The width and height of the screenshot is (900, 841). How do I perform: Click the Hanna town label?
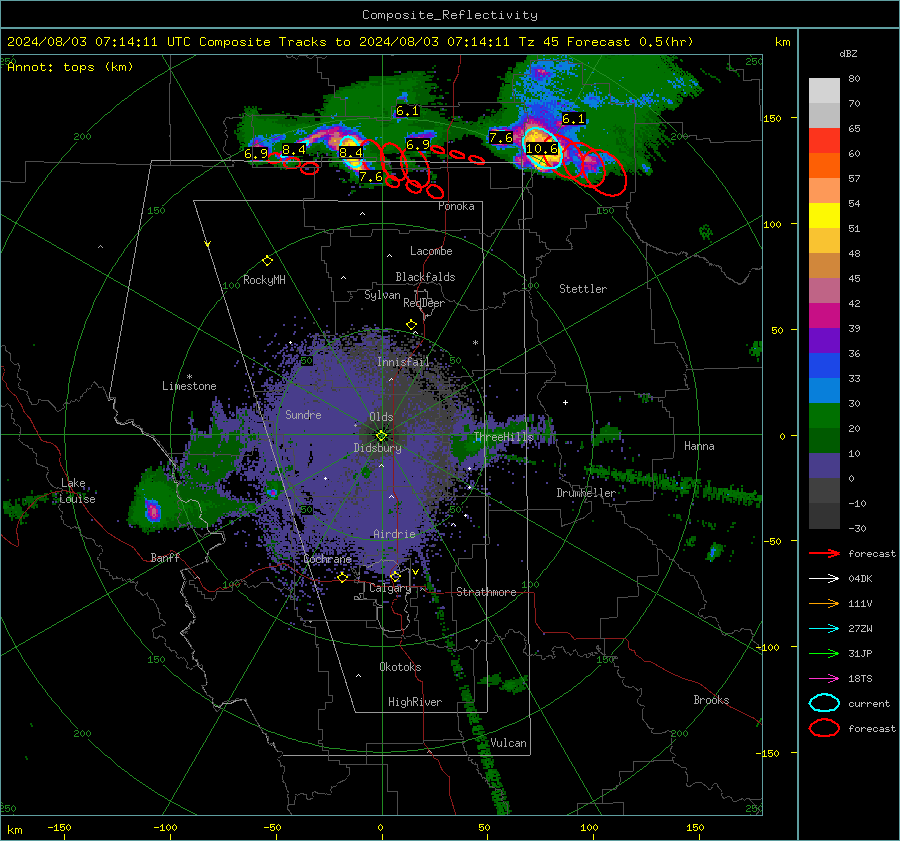[x=699, y=446]
